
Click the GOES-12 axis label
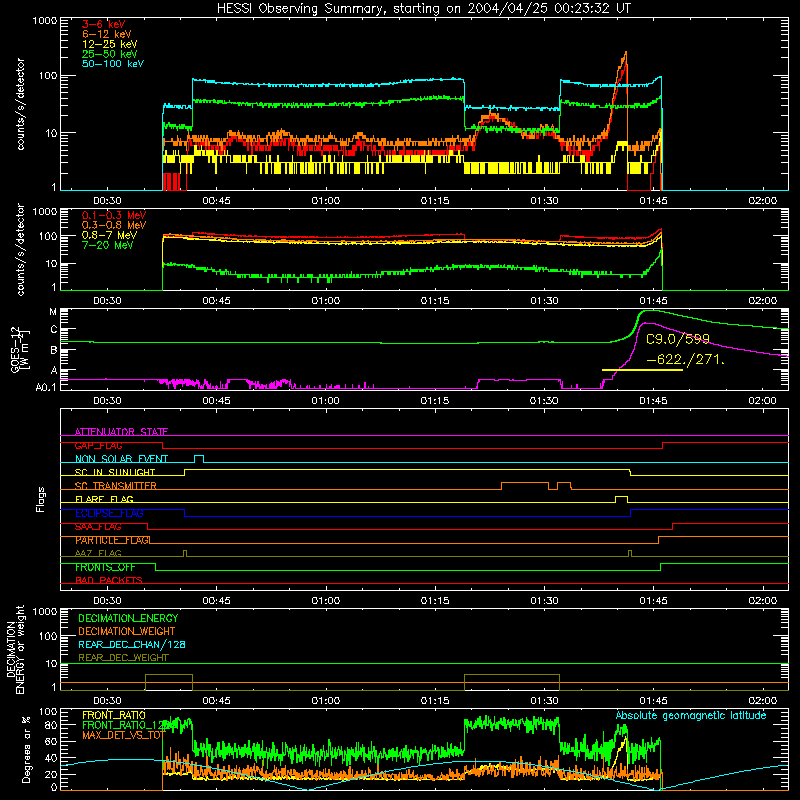19,349
